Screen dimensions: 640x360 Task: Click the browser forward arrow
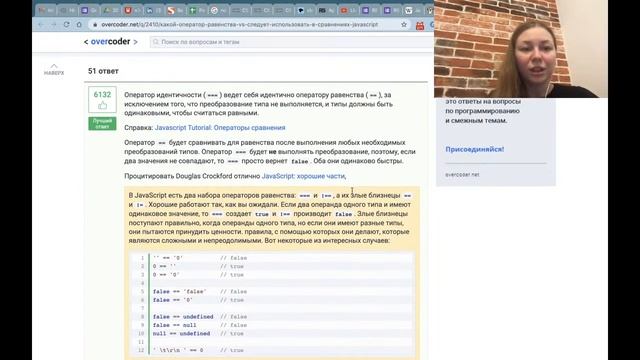(x=53, y=24)
